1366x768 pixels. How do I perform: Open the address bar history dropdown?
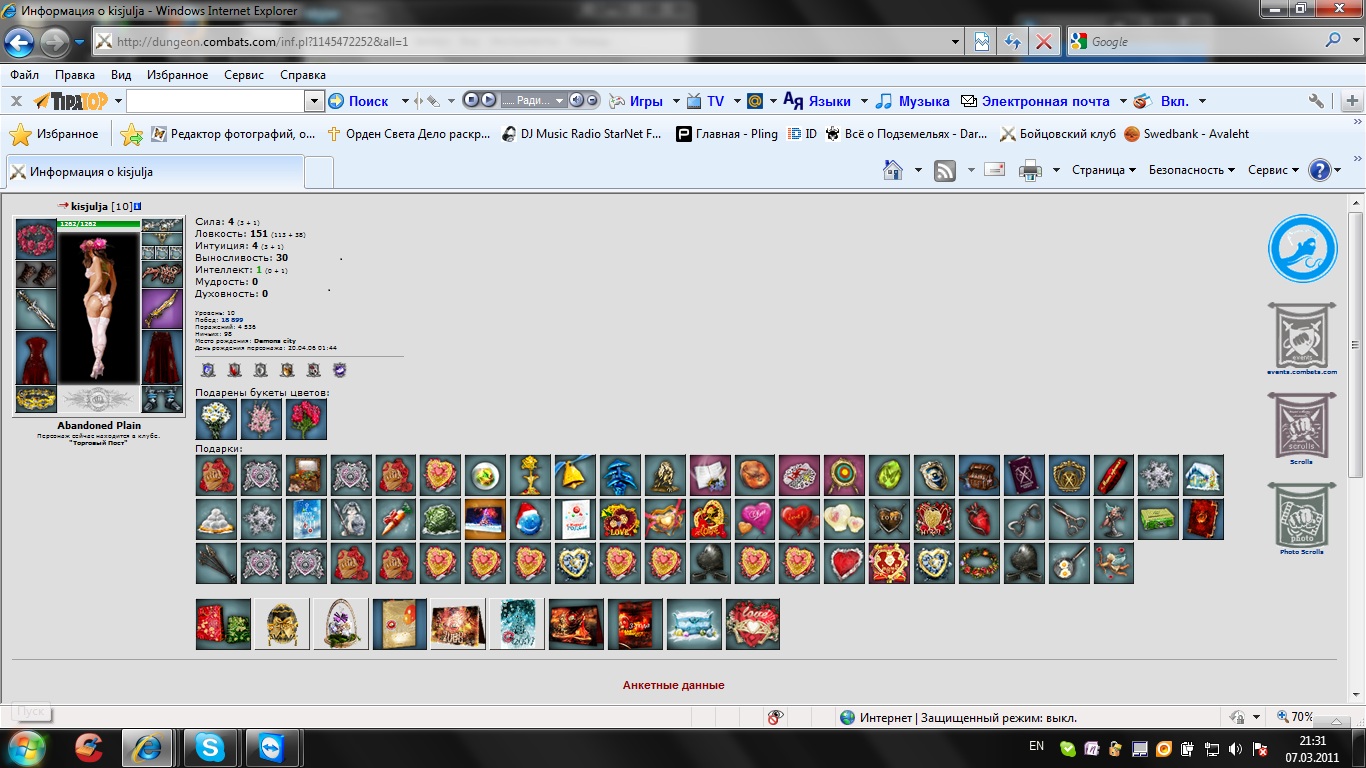955,42
